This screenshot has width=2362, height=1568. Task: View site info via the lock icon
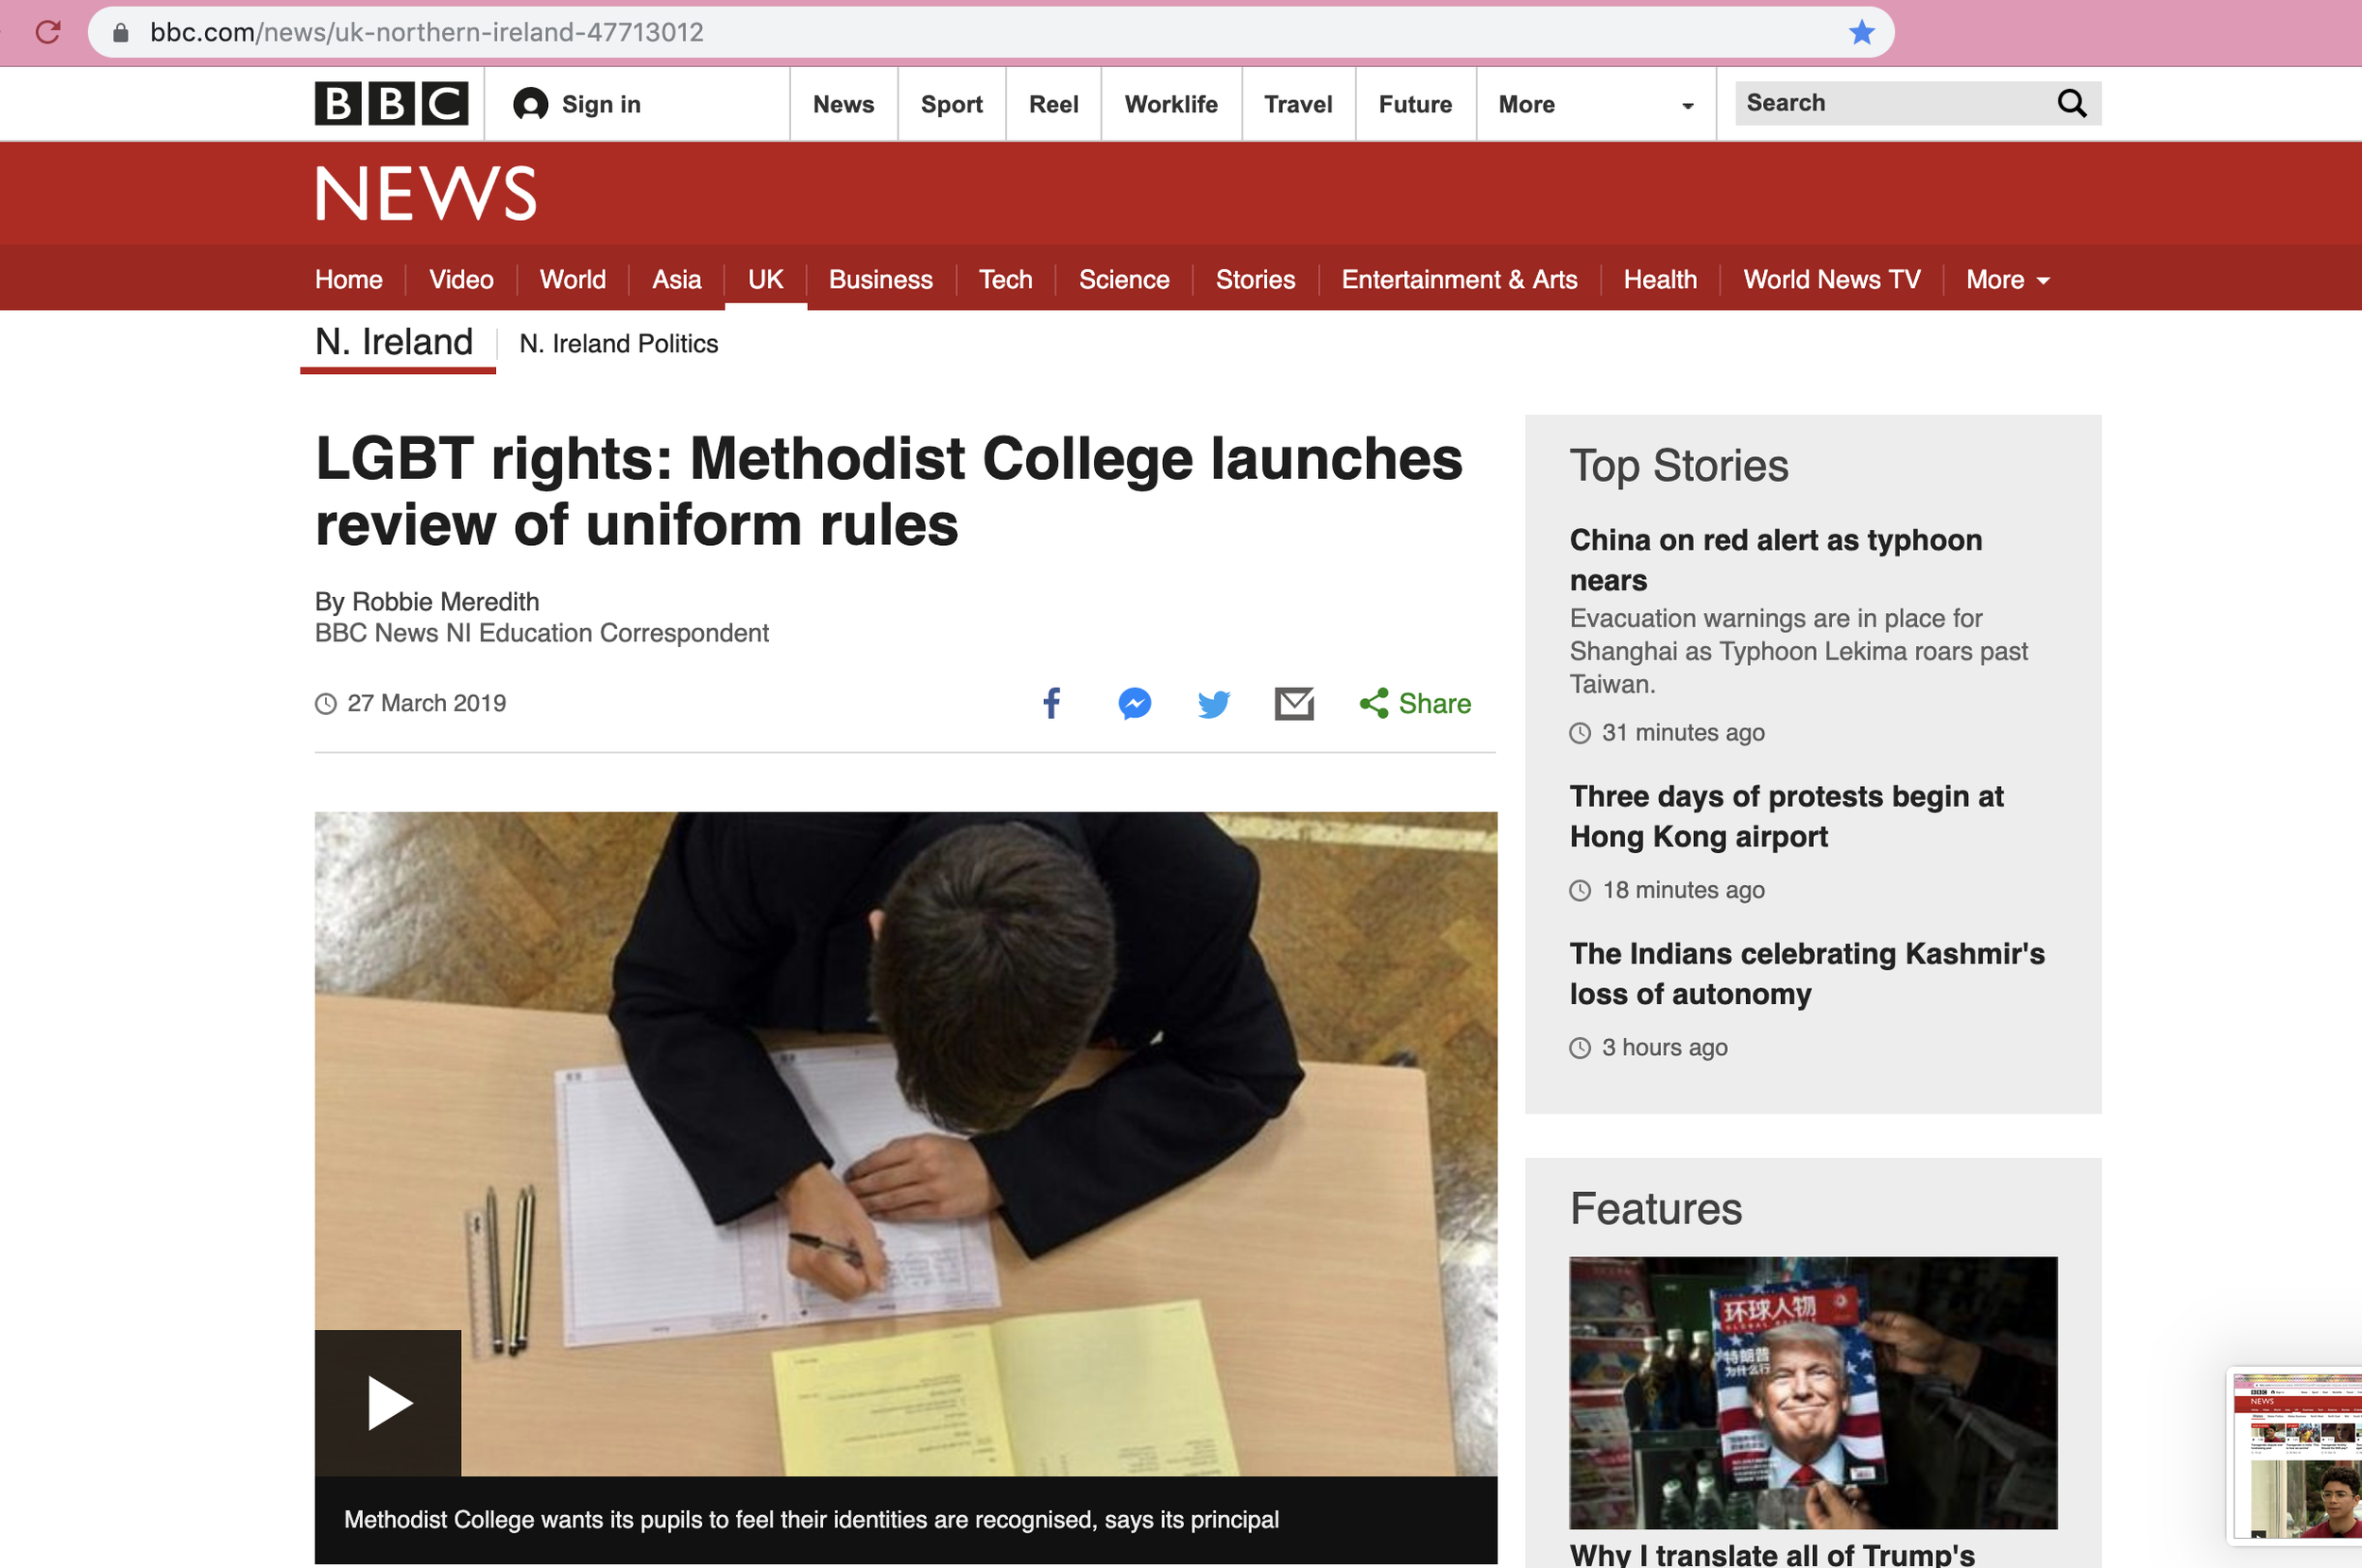[x=120, y=33]
